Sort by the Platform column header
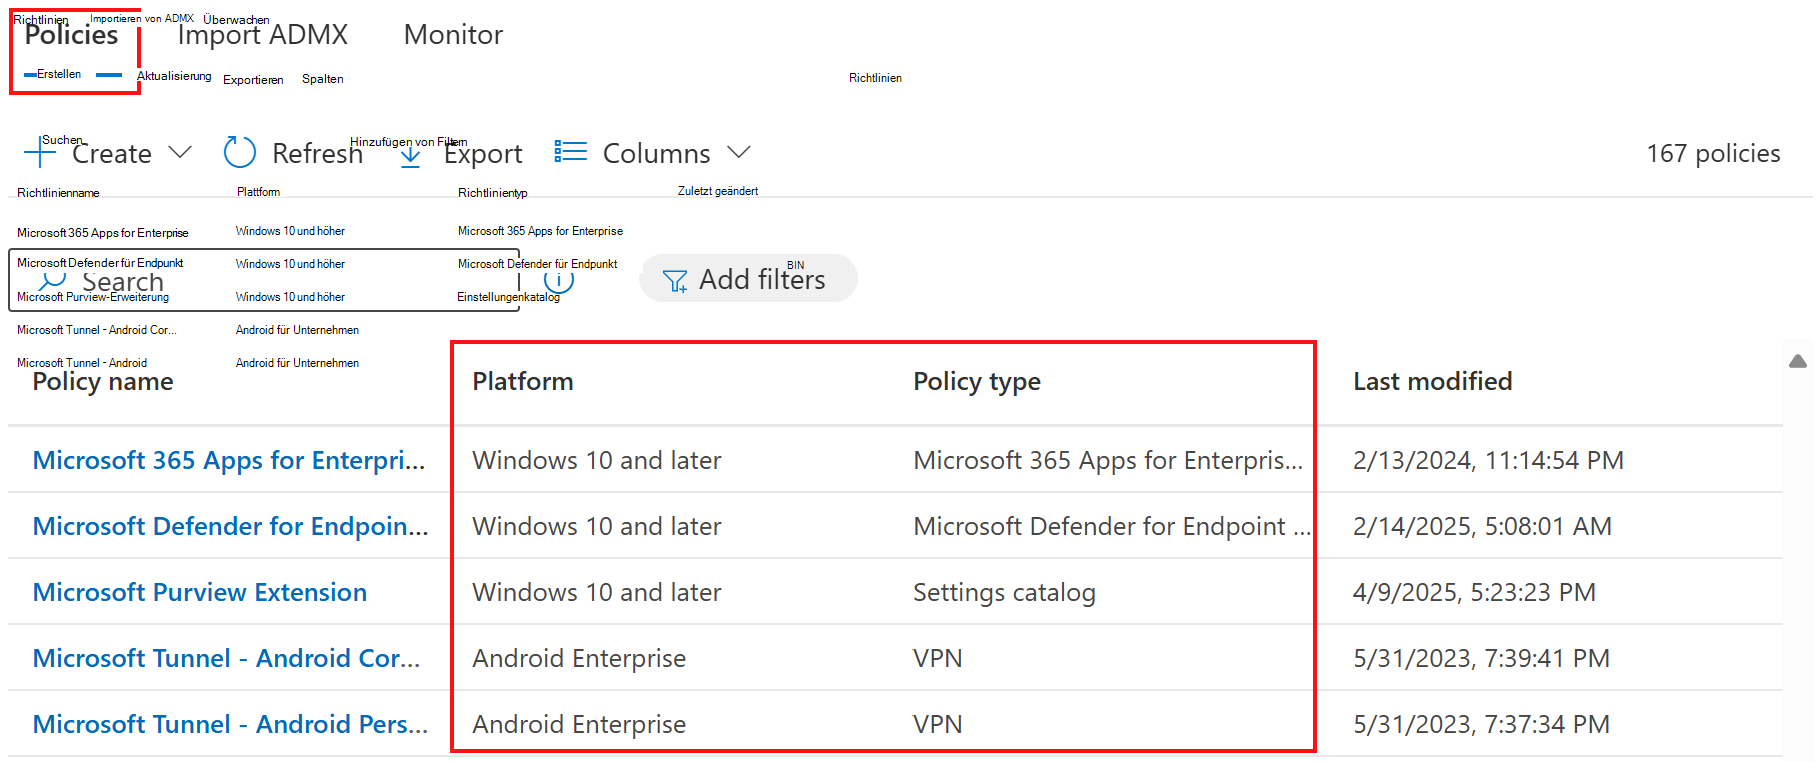This screenshot has width=1818, height=762. (523, 382)
